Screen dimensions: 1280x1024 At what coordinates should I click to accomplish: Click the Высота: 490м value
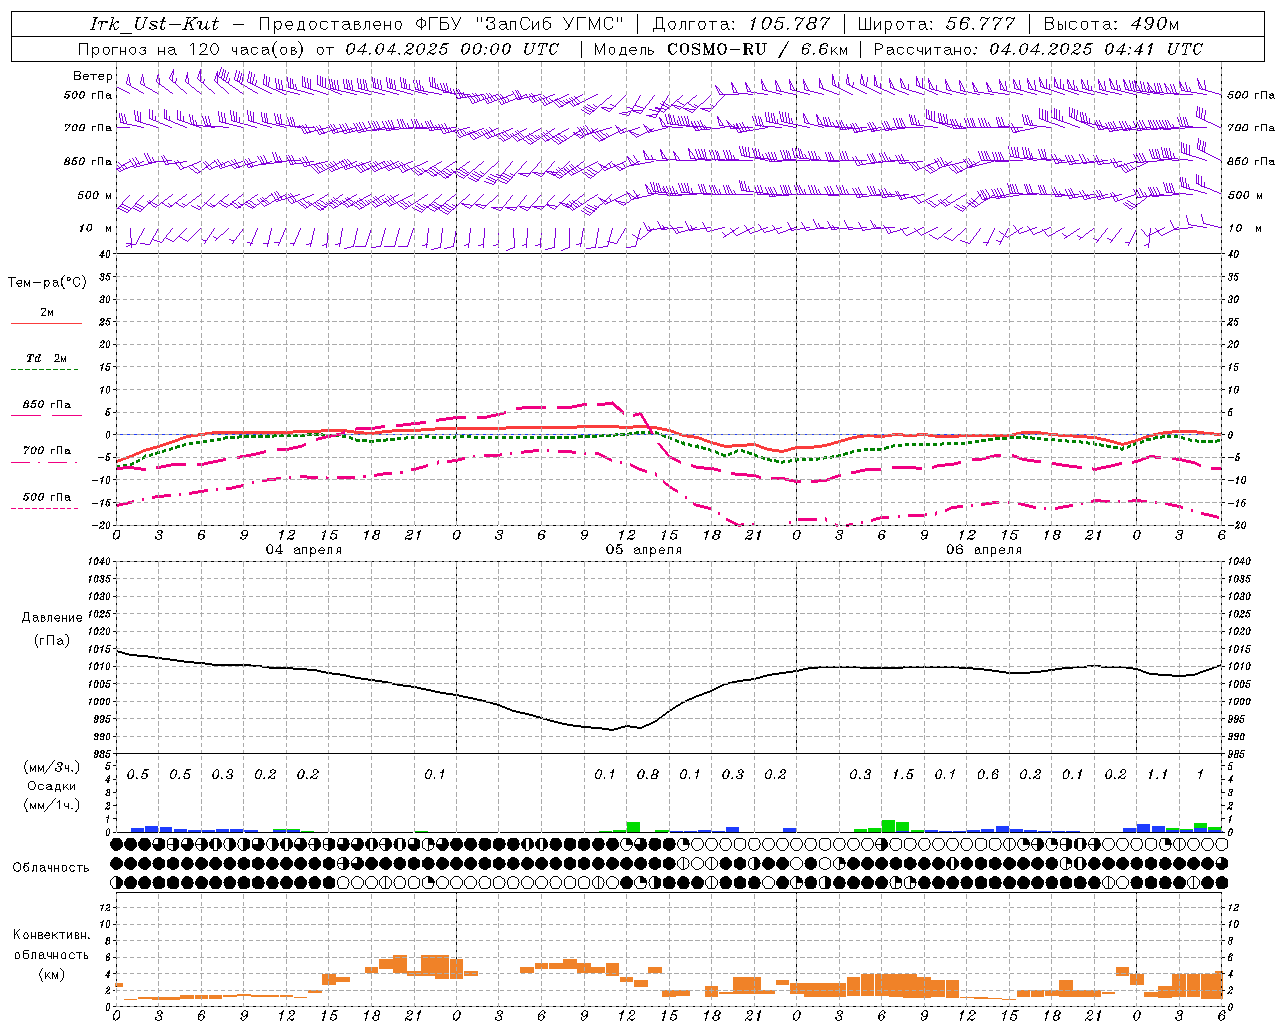1111,24
